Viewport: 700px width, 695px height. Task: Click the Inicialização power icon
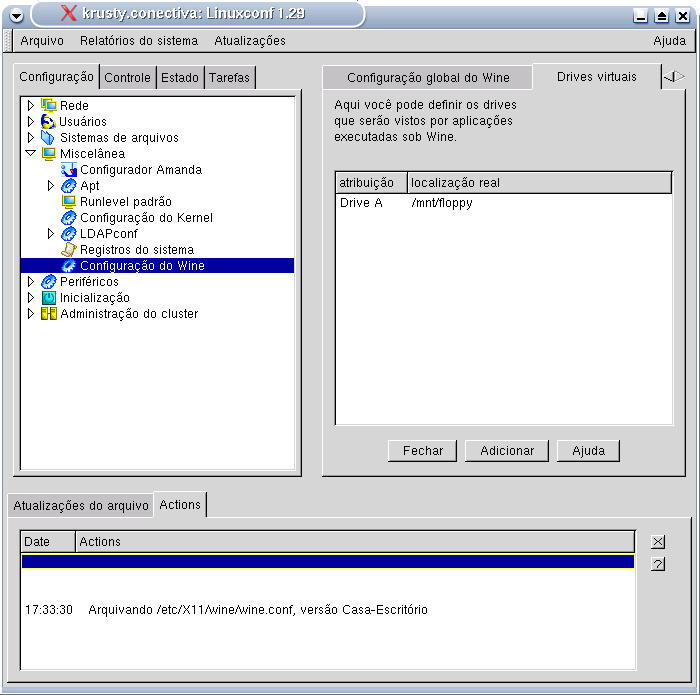pos(49,298)
